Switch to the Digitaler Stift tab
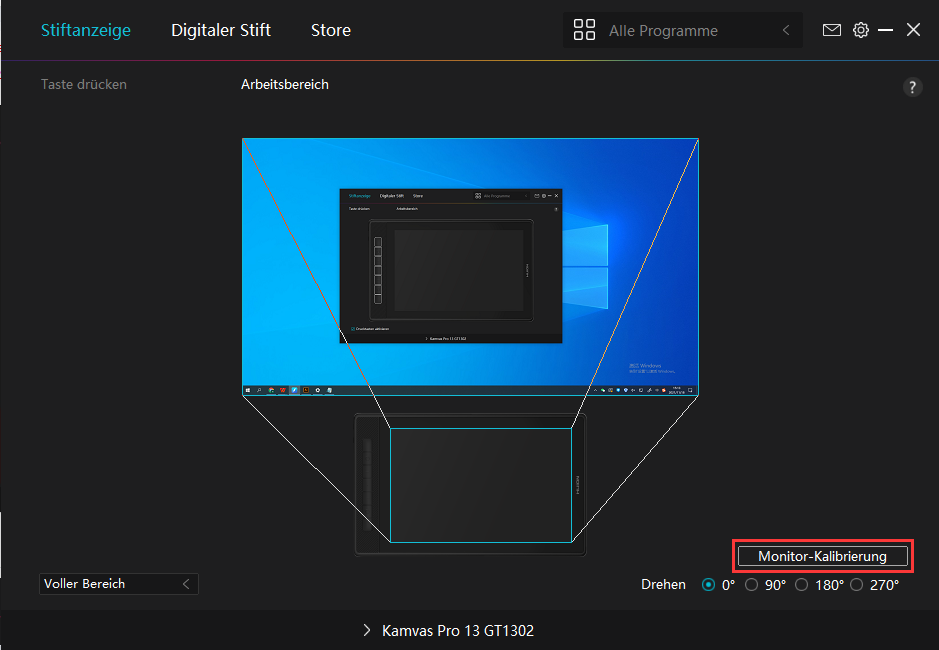 (x=221, y=30)
